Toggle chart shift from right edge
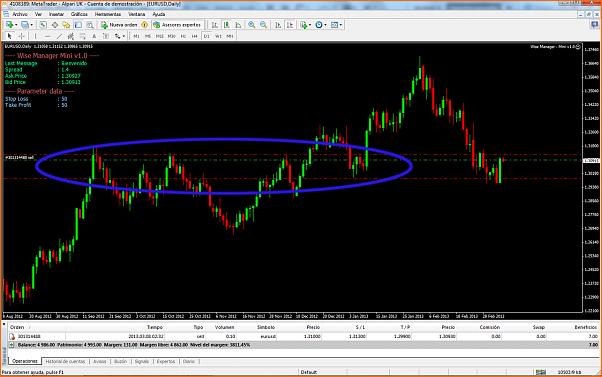Screen dimensions: 602x377 (x=290, y=25)
